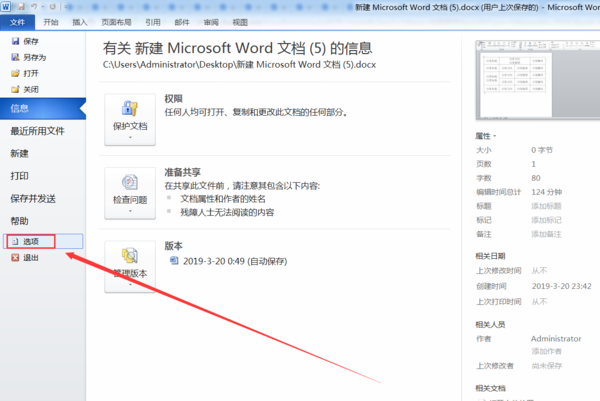Open the 页面布局 ribbon tab
The image size is (600, 401).
coord(116,22)
